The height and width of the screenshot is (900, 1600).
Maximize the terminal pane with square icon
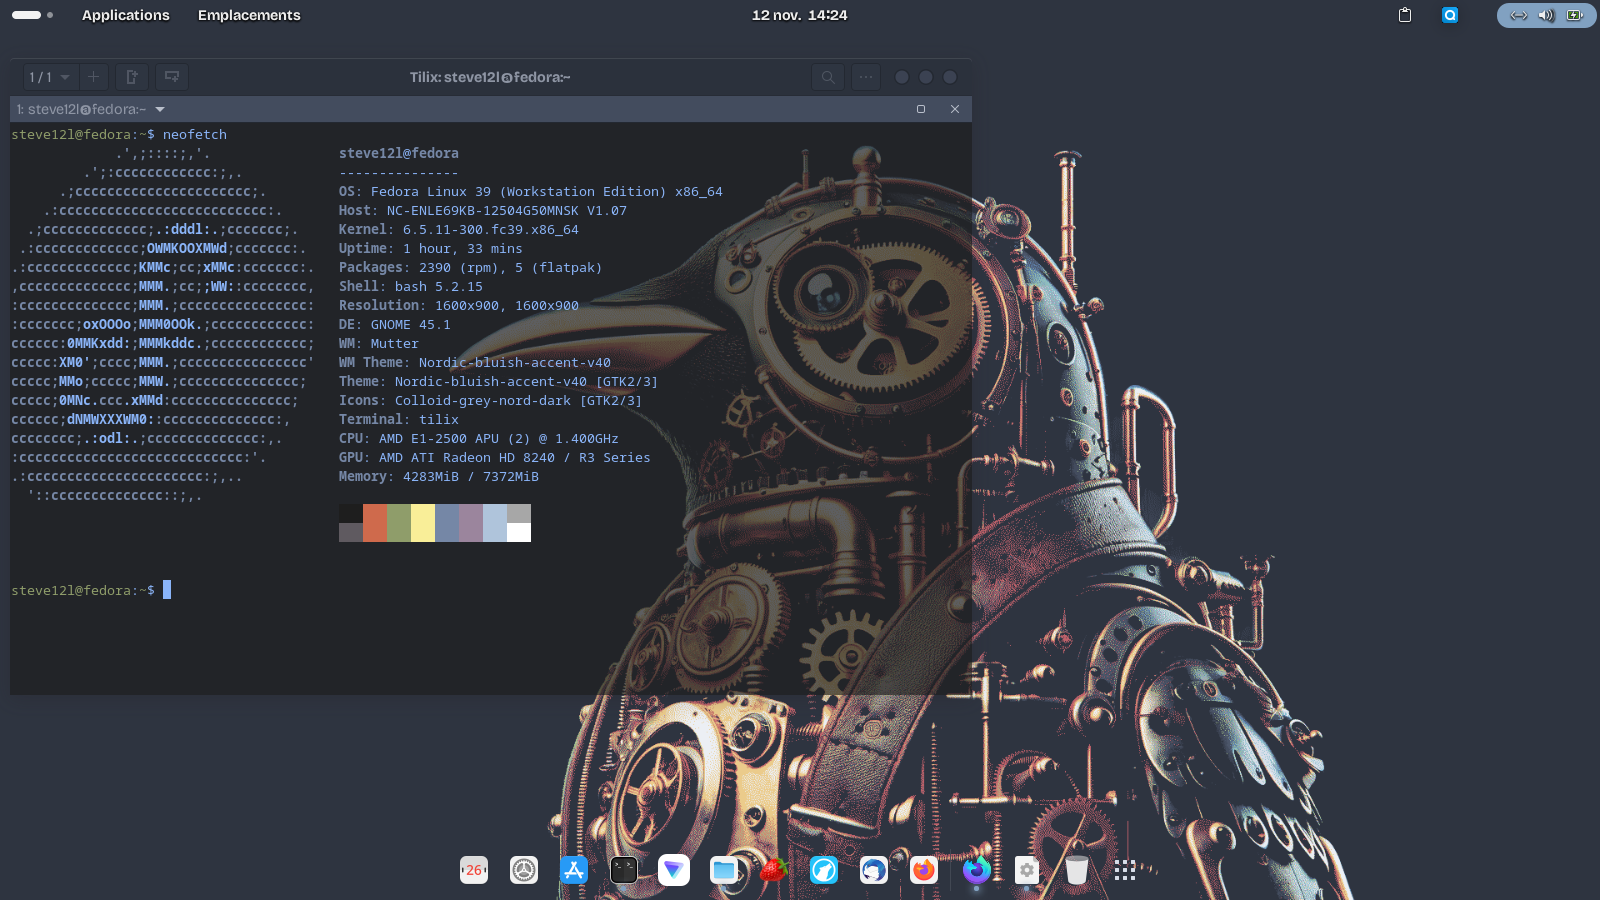921,109
